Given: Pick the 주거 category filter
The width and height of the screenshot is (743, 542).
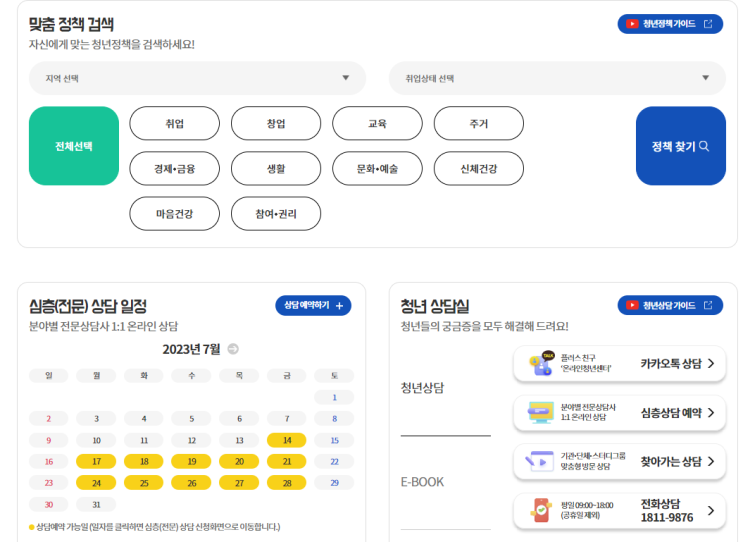Looking at the screenshot, I should pos(479,124).
